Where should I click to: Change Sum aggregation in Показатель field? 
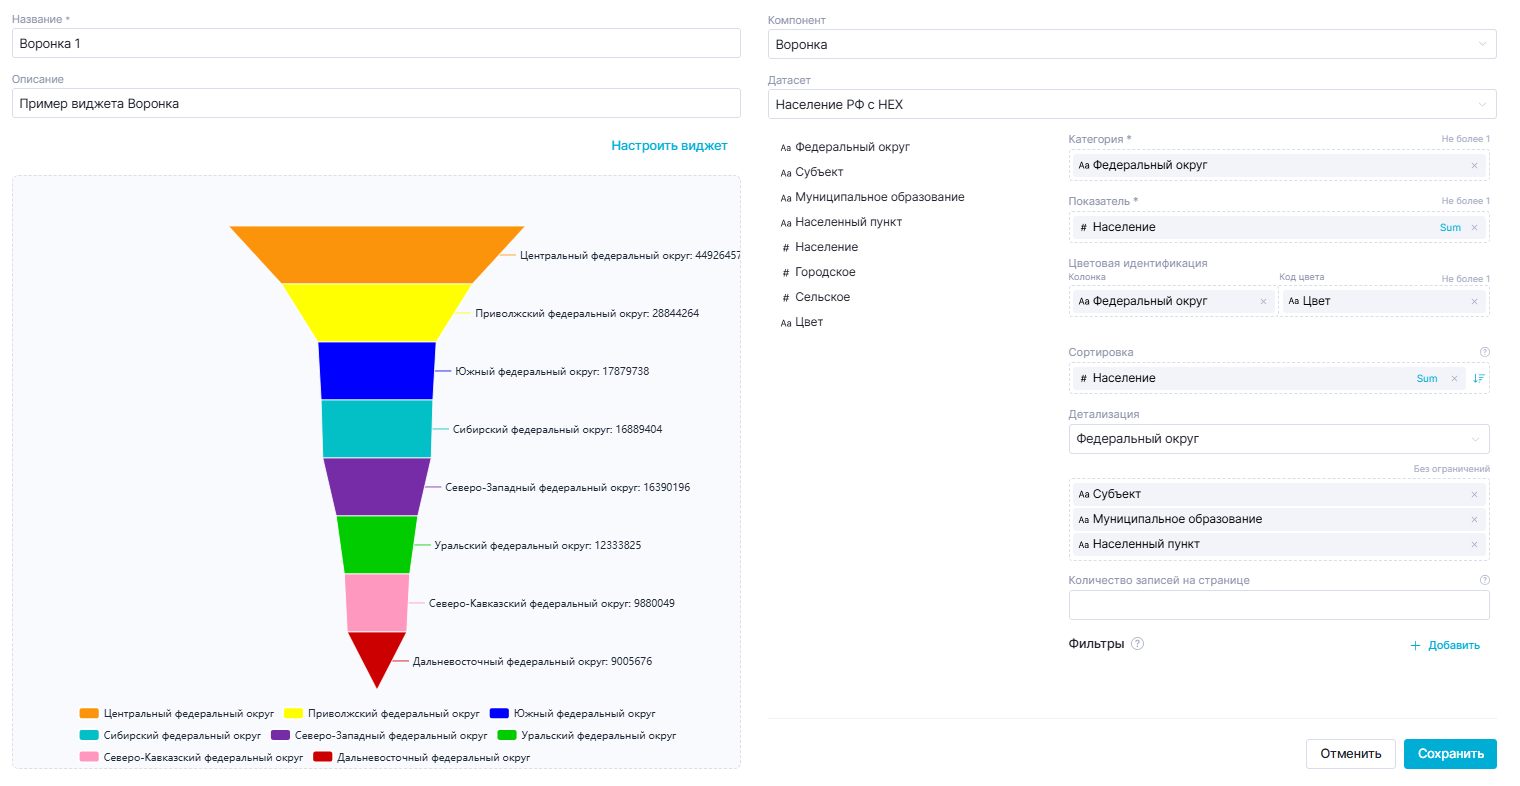point(1449,228)
